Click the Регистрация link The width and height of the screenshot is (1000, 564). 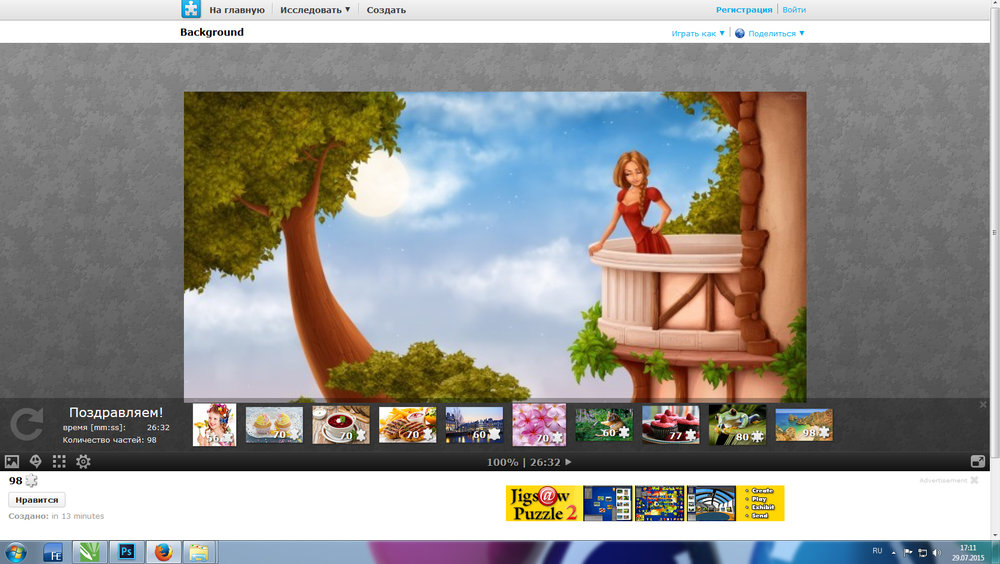click(744, 10)
